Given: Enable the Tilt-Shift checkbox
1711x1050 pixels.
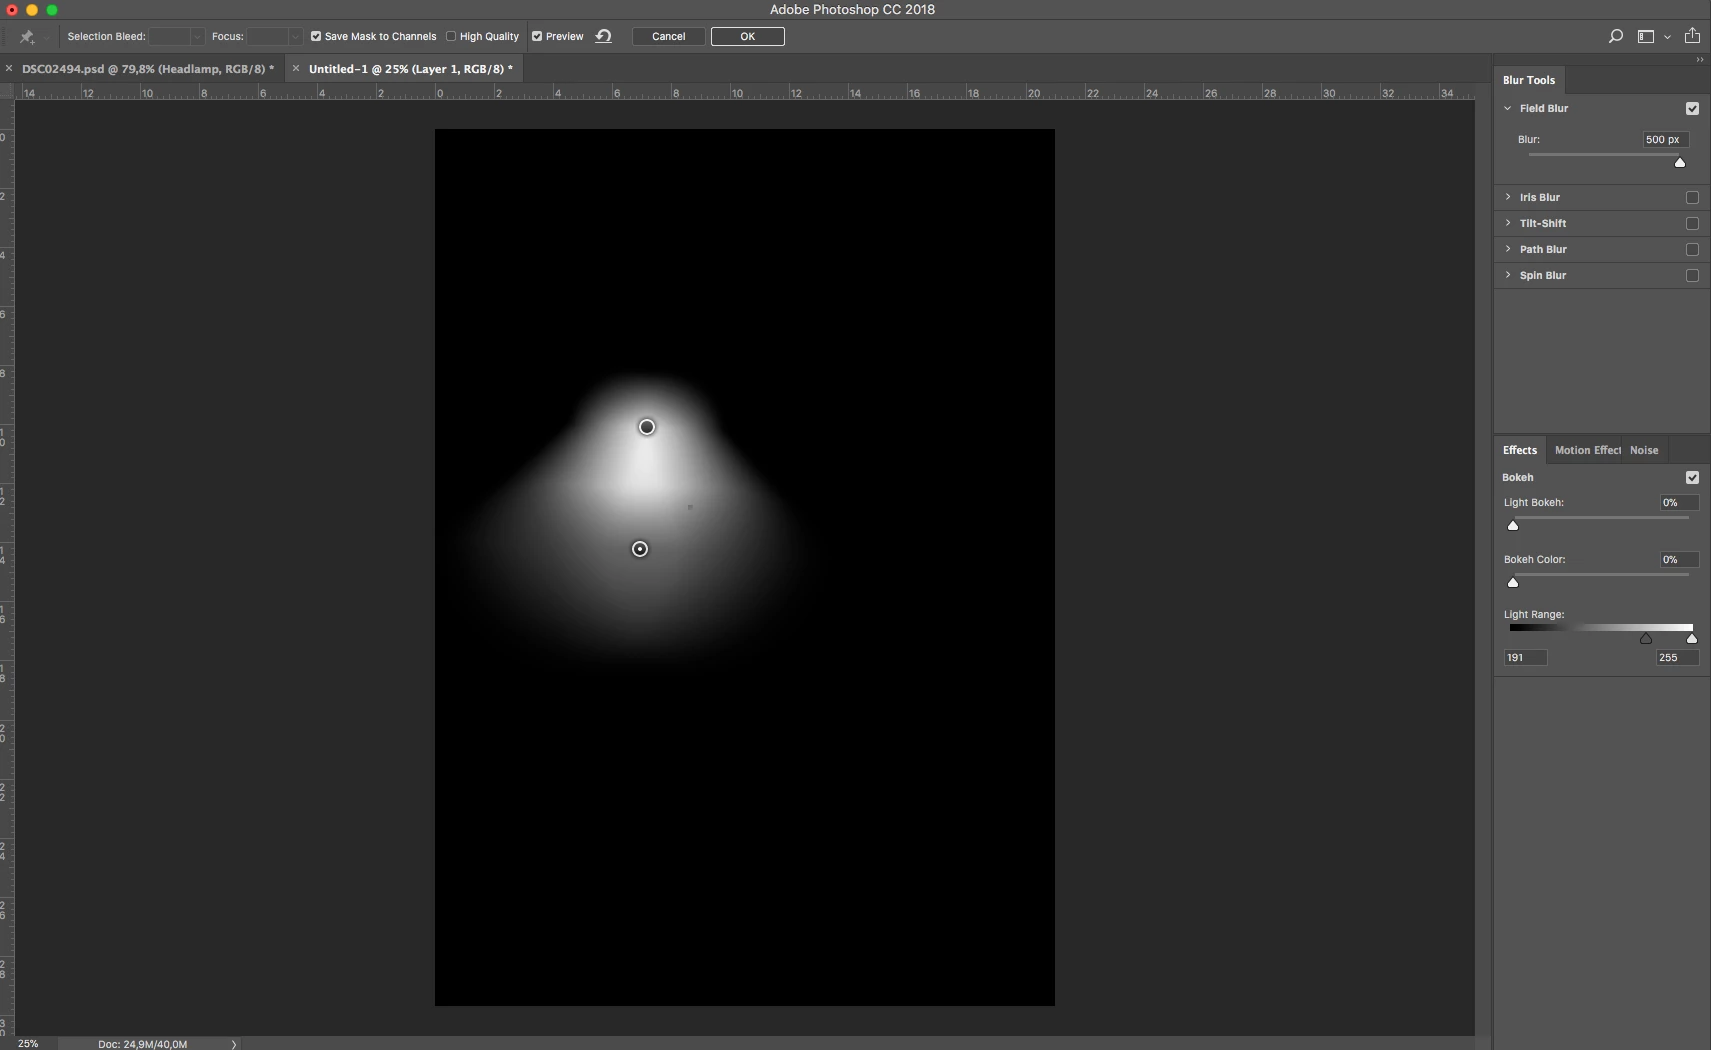Looking at the screenshot, I should [1692, 223].
